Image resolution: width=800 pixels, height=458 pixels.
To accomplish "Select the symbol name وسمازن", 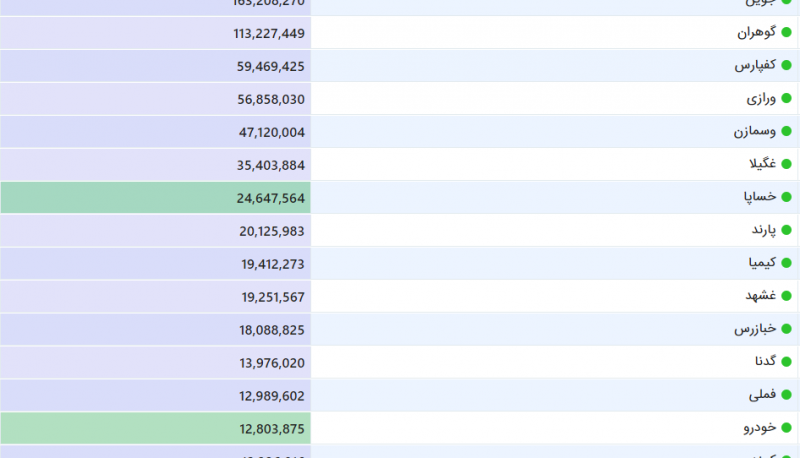I will (755, 132).
